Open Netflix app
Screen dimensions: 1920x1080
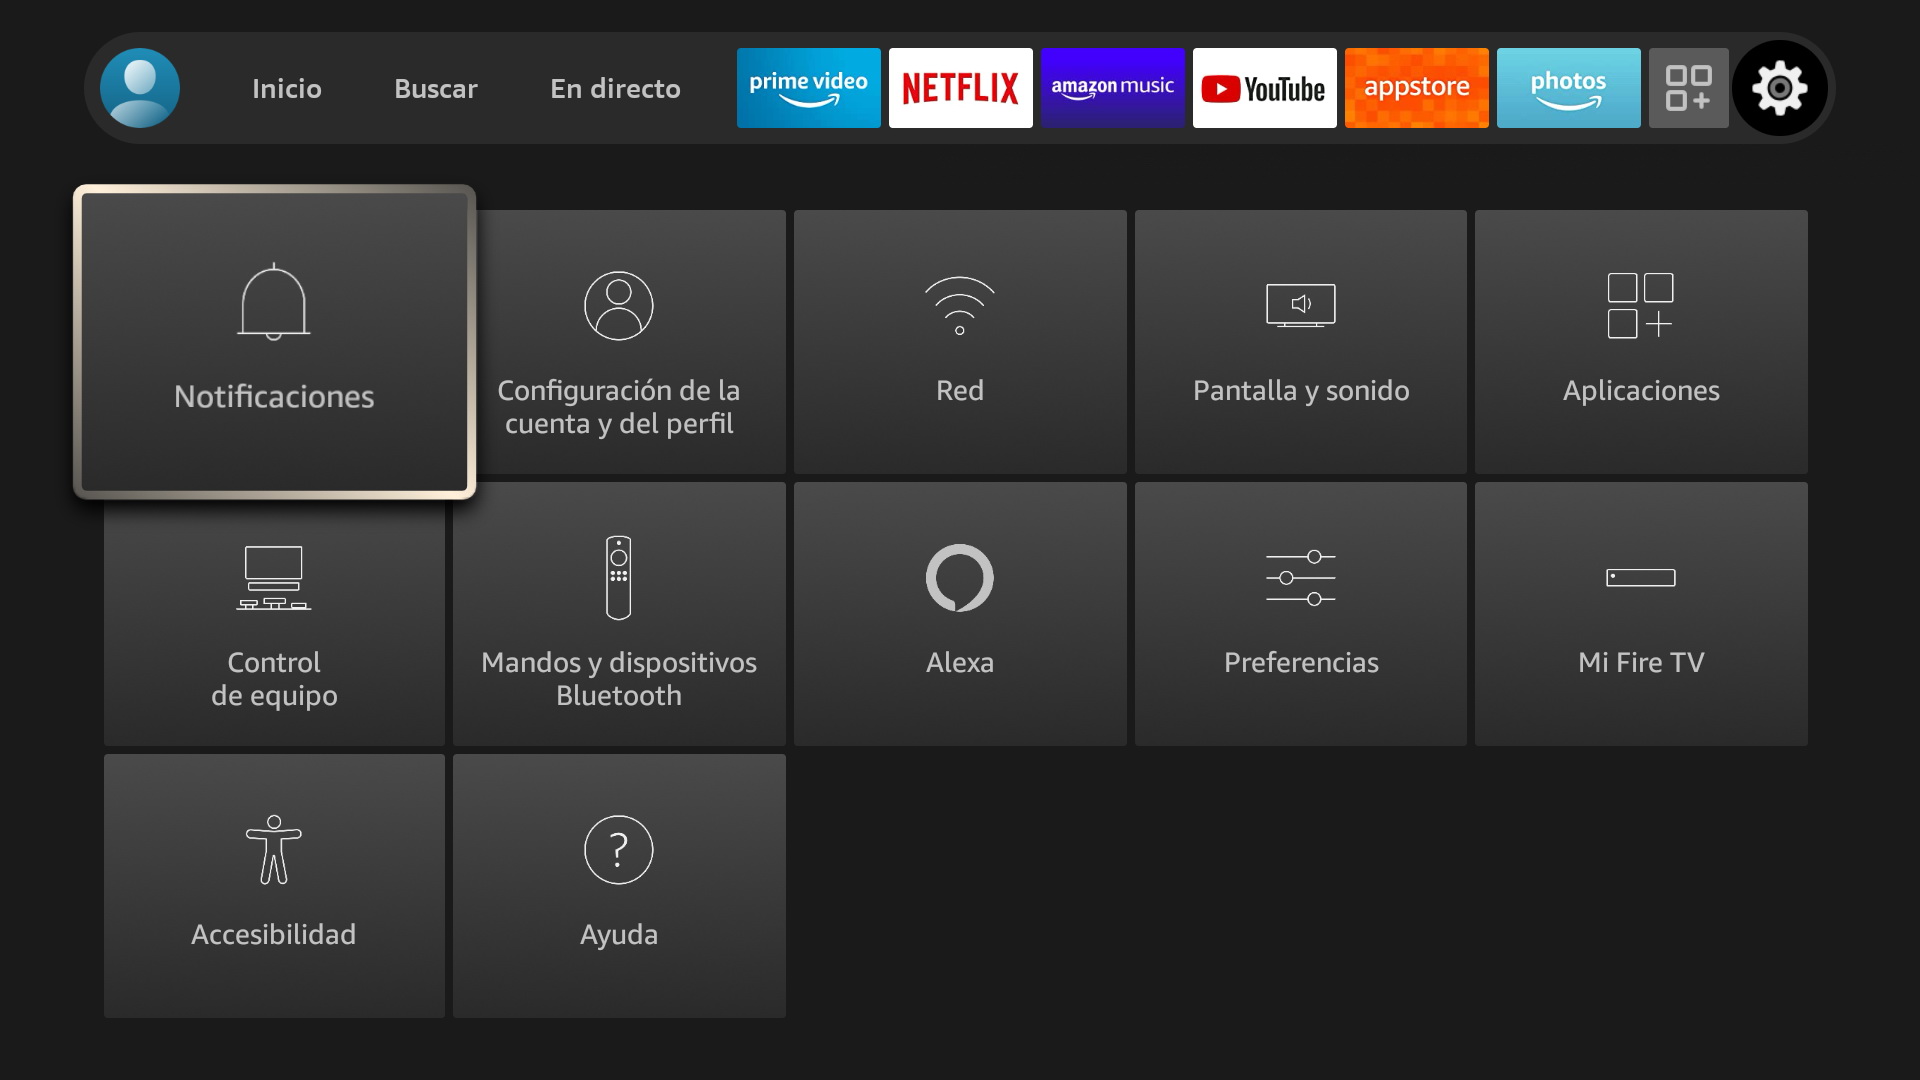tap(957, 87)
